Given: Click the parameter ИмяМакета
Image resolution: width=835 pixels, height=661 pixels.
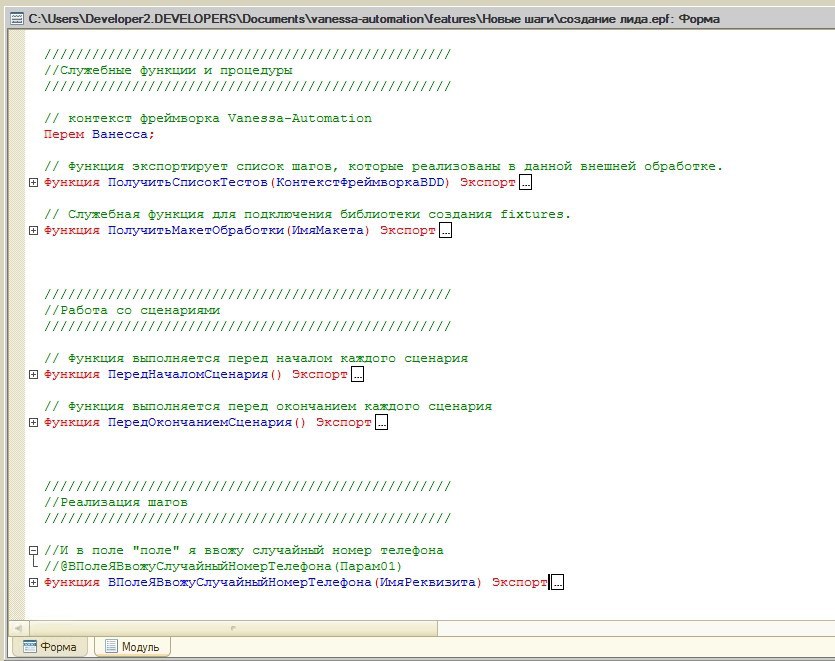Looking at the screenshot, I should coord(328,230).
